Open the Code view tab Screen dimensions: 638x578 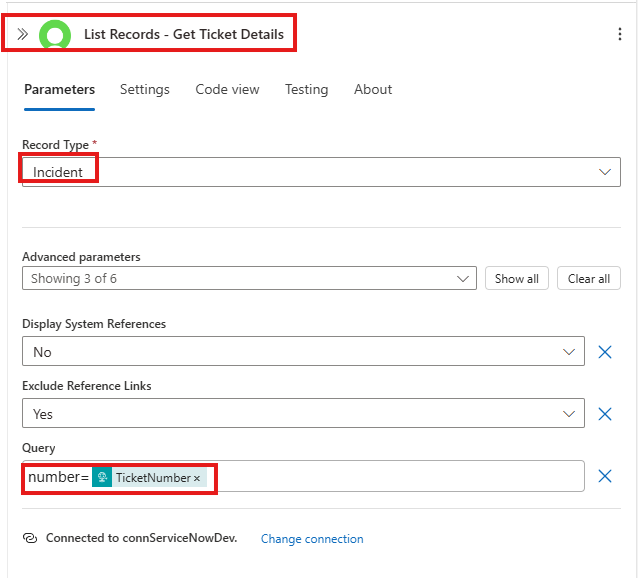click(227, 89)
